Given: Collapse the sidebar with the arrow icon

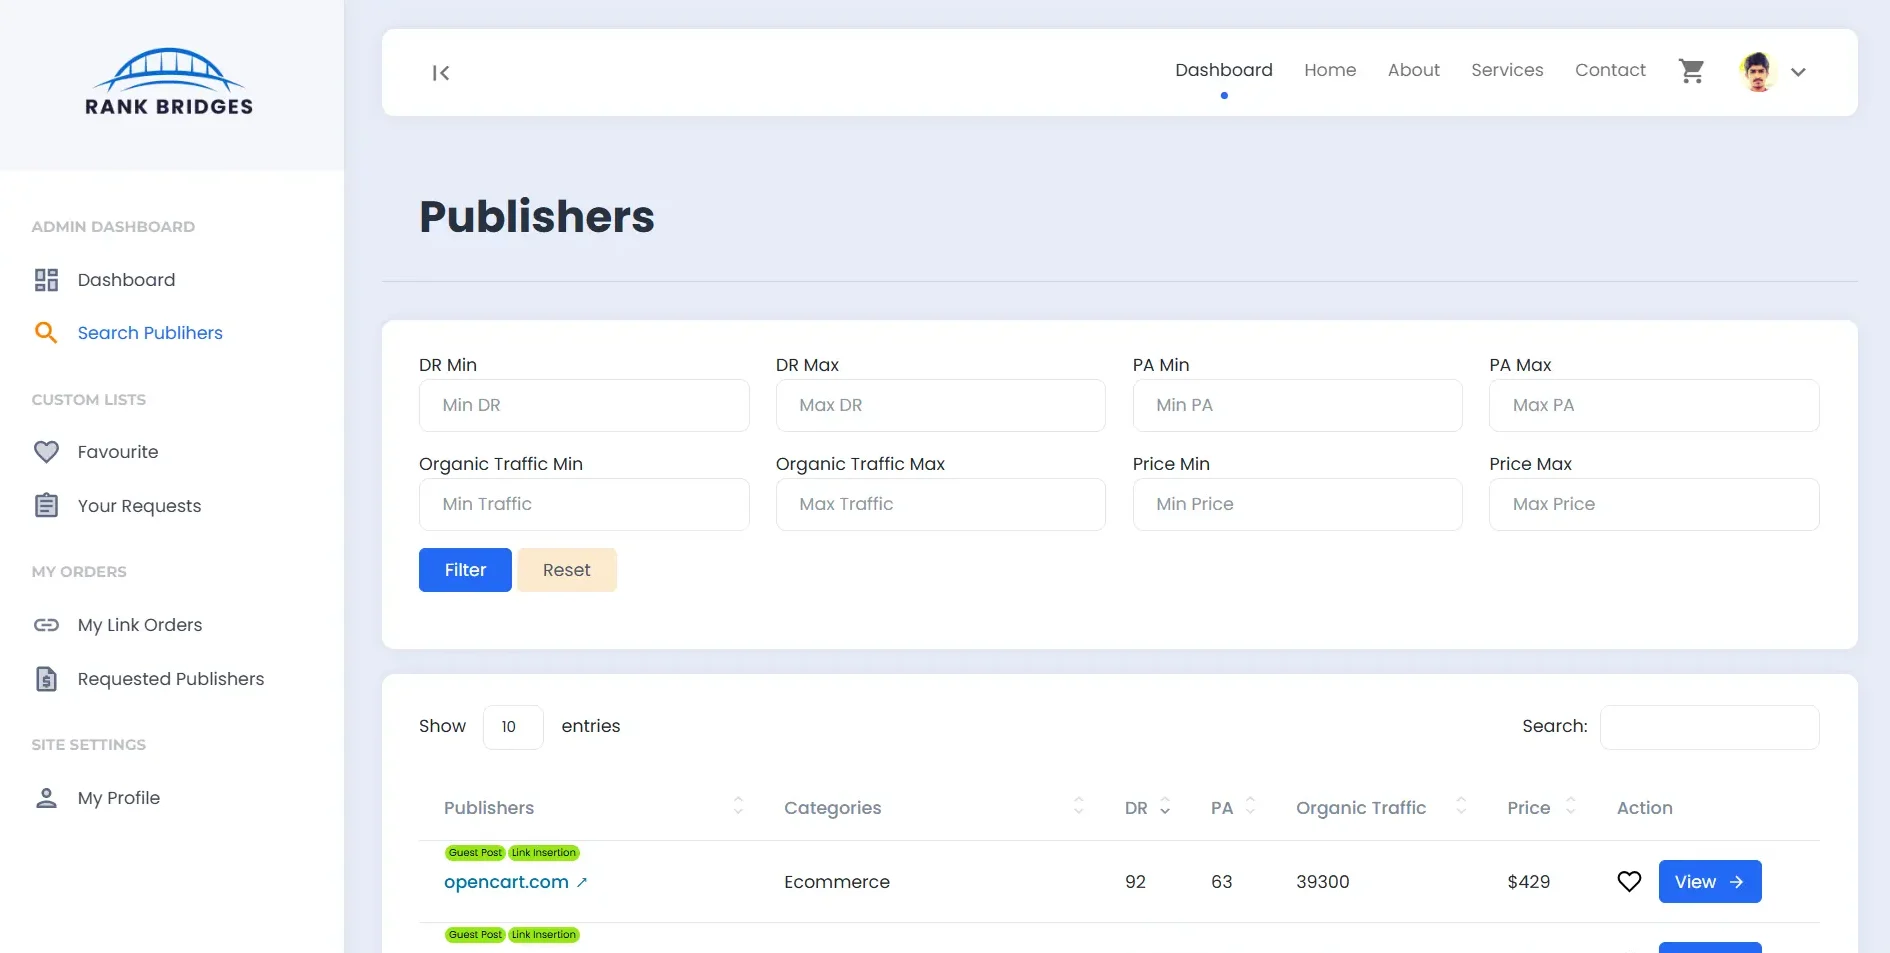Looking at the screenshot, I should coord(440,73).
